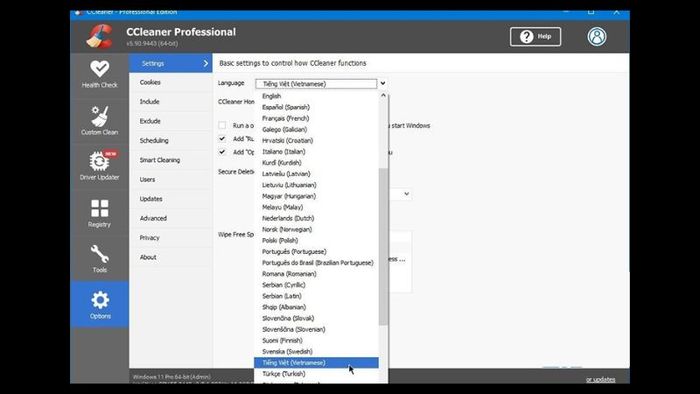
Task: Select Slovenščina (Slovenian) language
Action: click(x=317, y=329)
